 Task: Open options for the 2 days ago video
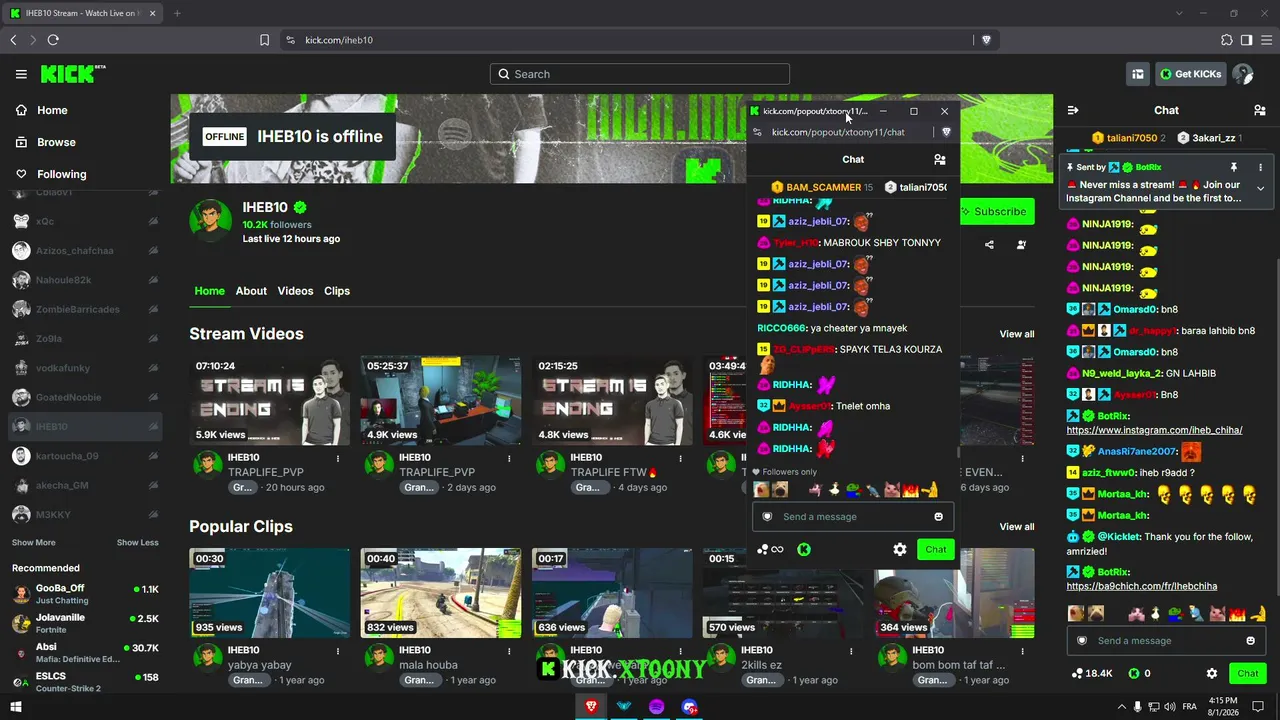click(509, 459)
